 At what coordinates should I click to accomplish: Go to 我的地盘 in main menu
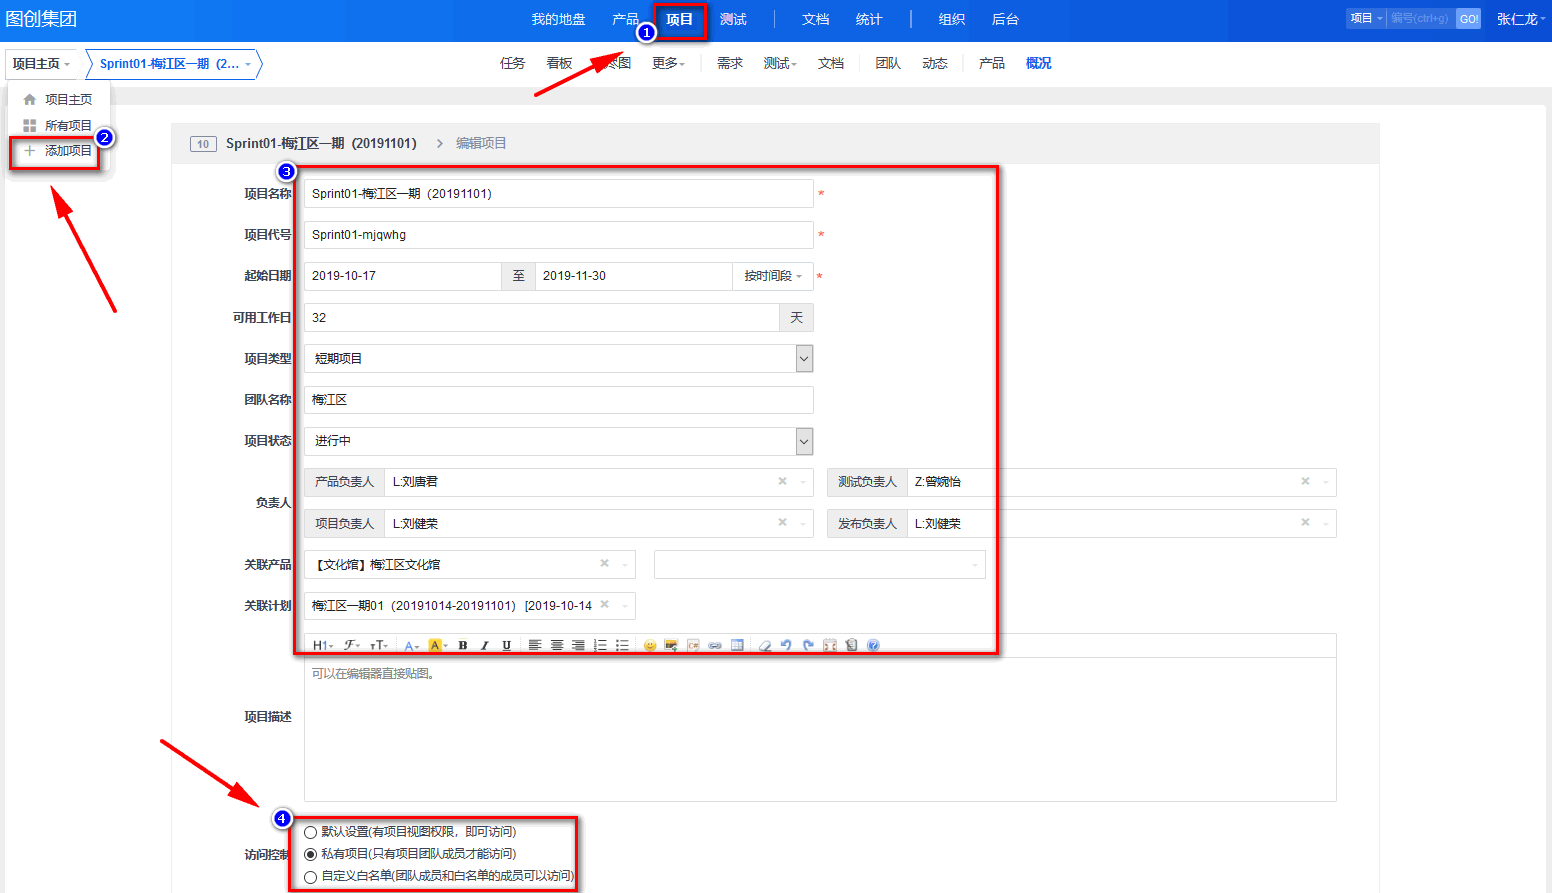pyautogui.click(x=558, y=19)
